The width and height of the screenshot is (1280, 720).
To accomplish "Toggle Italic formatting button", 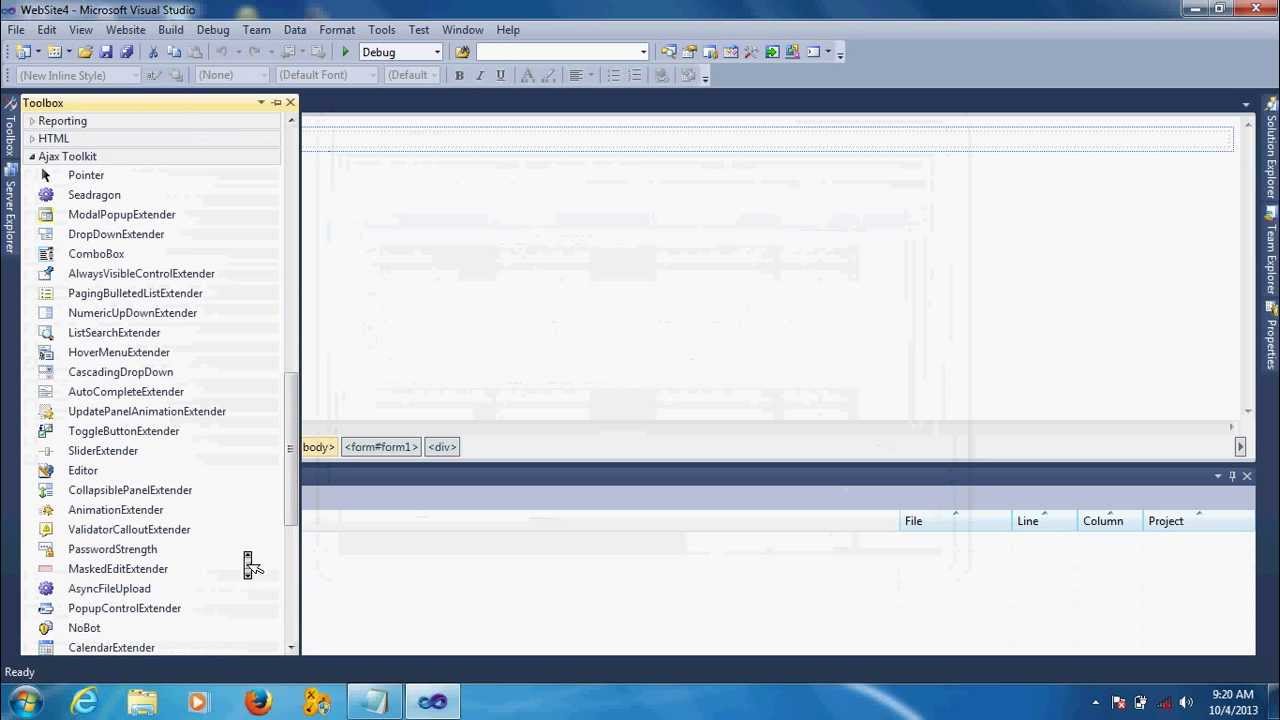I will tap(480, 76).
